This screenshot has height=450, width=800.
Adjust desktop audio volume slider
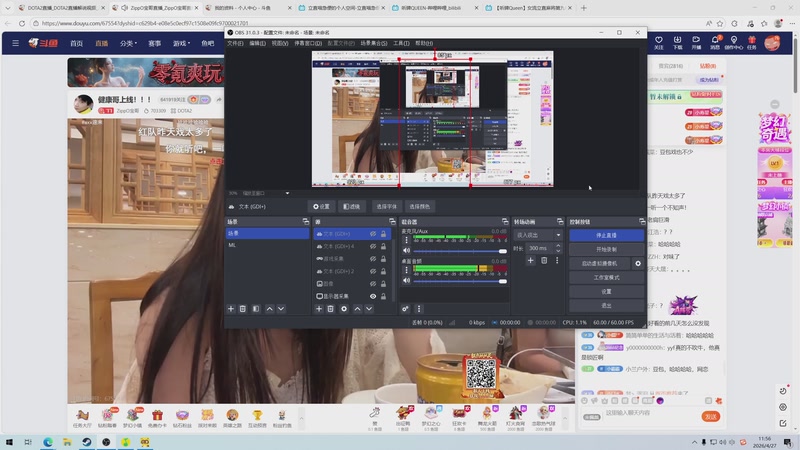click(x=460, y=281)
